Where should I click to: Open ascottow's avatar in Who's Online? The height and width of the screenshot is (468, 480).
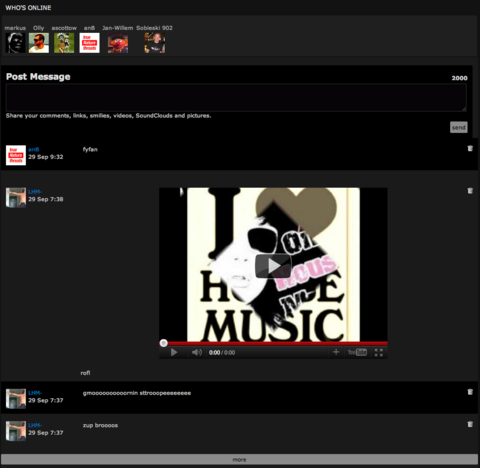(x=64, y=43)
